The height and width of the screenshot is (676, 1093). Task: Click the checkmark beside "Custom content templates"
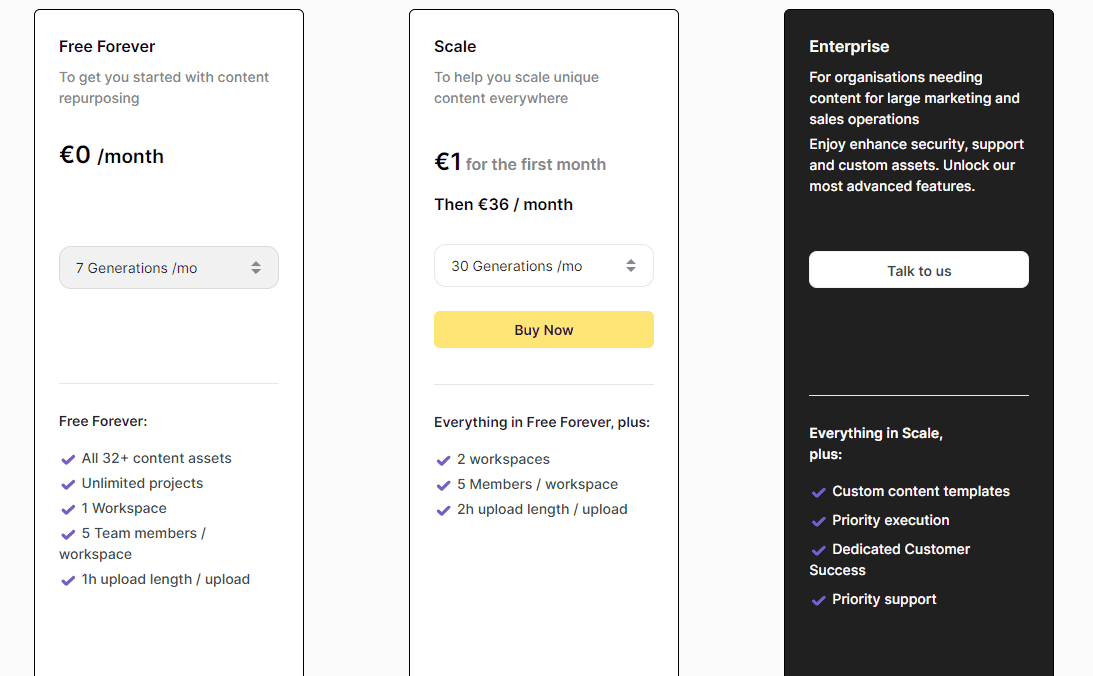click(x=817, y=491)
